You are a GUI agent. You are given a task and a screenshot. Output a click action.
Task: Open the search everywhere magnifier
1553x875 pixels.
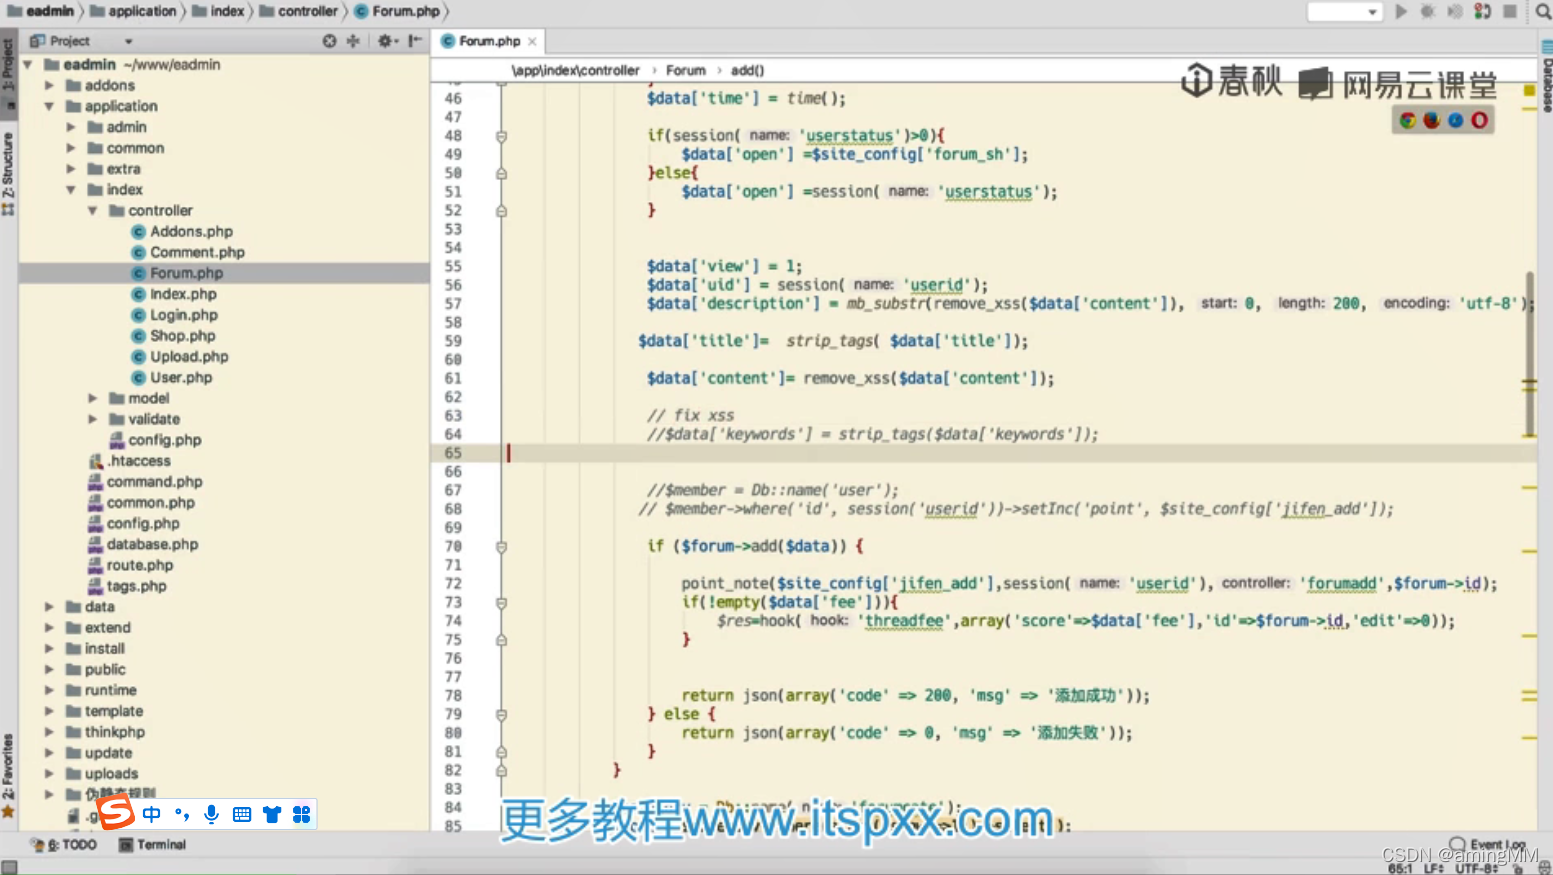[x=1543, y=12]
